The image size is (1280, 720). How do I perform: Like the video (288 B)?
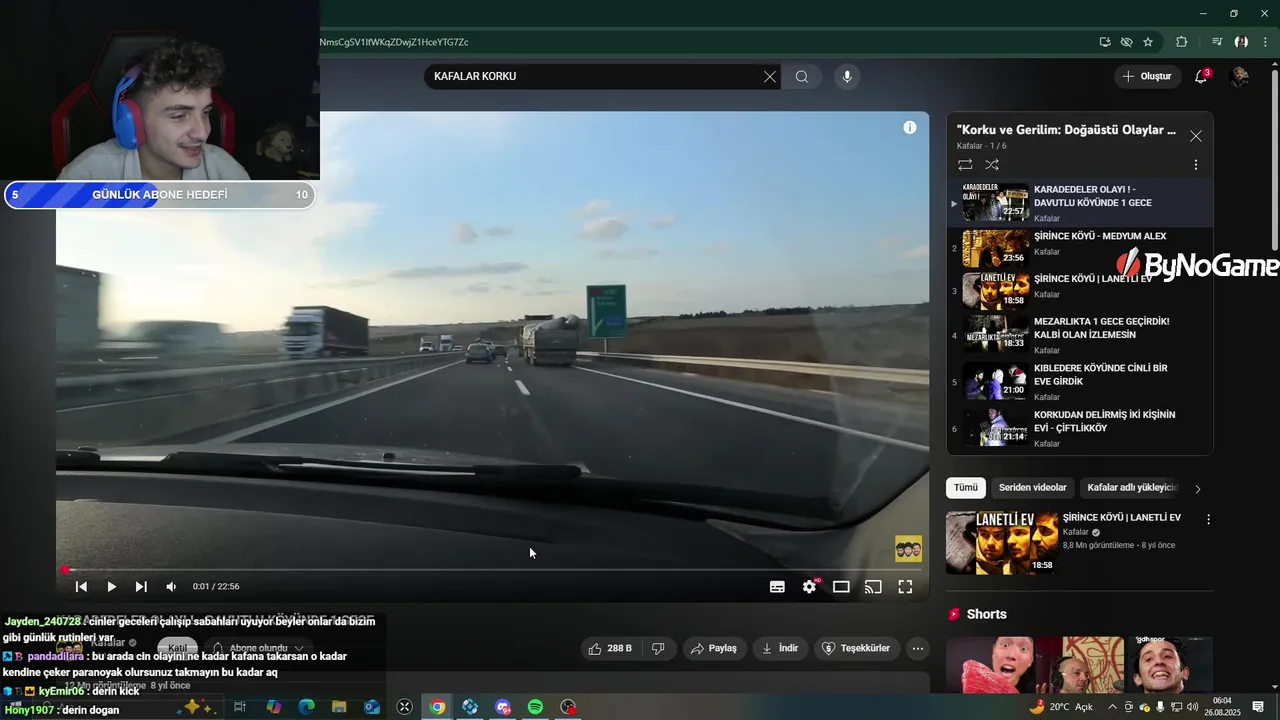point(611,648)
